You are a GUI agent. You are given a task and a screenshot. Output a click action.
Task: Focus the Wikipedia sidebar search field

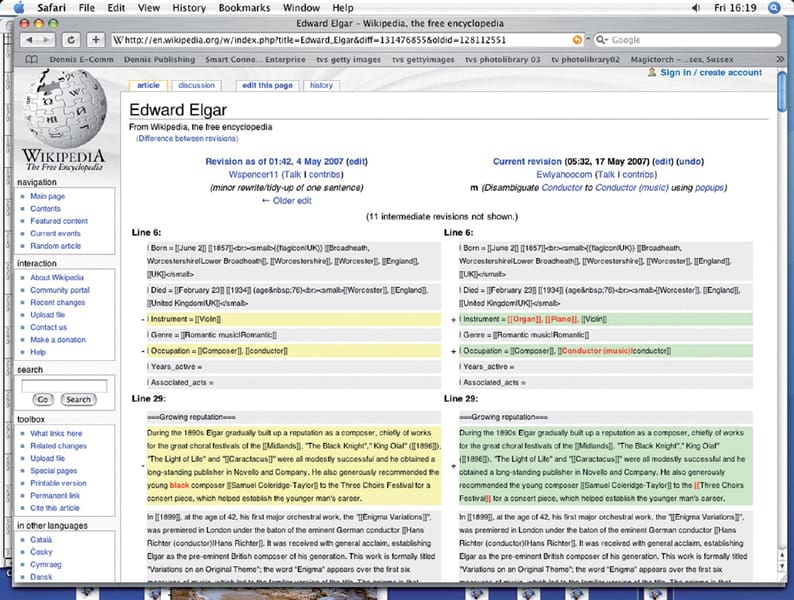coord(64,386)
